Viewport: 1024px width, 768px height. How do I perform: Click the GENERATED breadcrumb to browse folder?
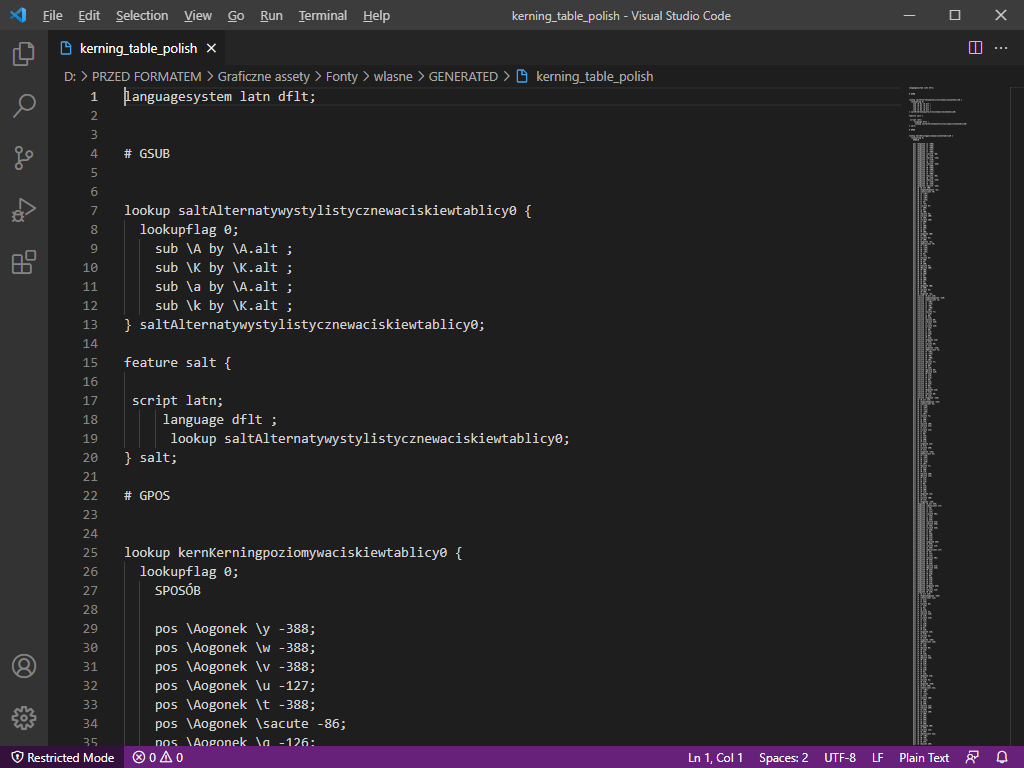pyautogui.click(x=461, y=76)
